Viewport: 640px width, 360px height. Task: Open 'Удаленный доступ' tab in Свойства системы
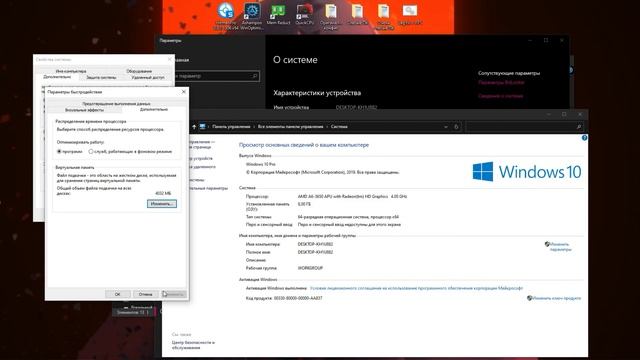pos(148,77)
